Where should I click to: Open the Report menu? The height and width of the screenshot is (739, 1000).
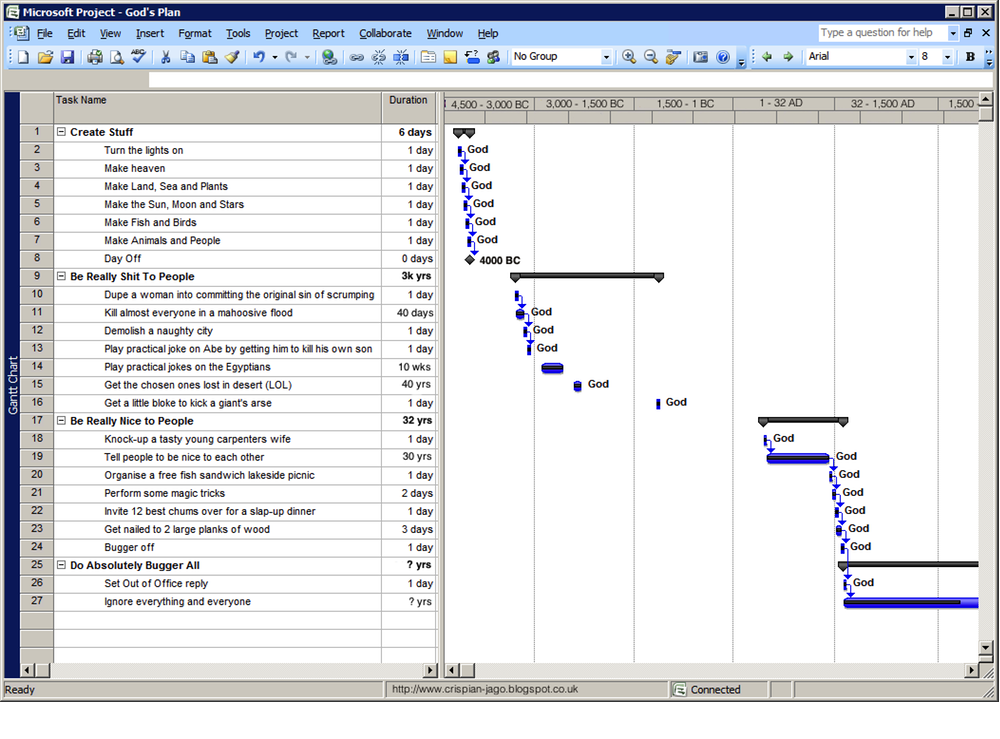click(x=328, y=33)
